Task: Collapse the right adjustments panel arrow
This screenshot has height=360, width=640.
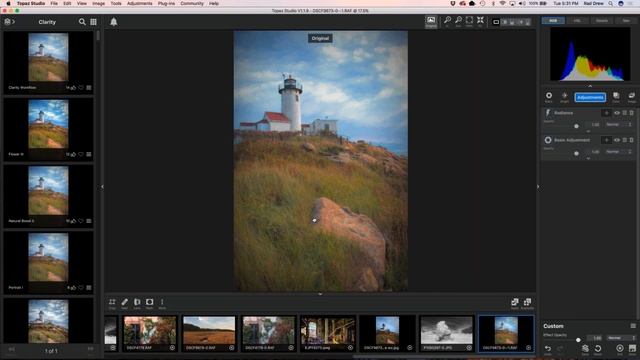Action: 538,187
